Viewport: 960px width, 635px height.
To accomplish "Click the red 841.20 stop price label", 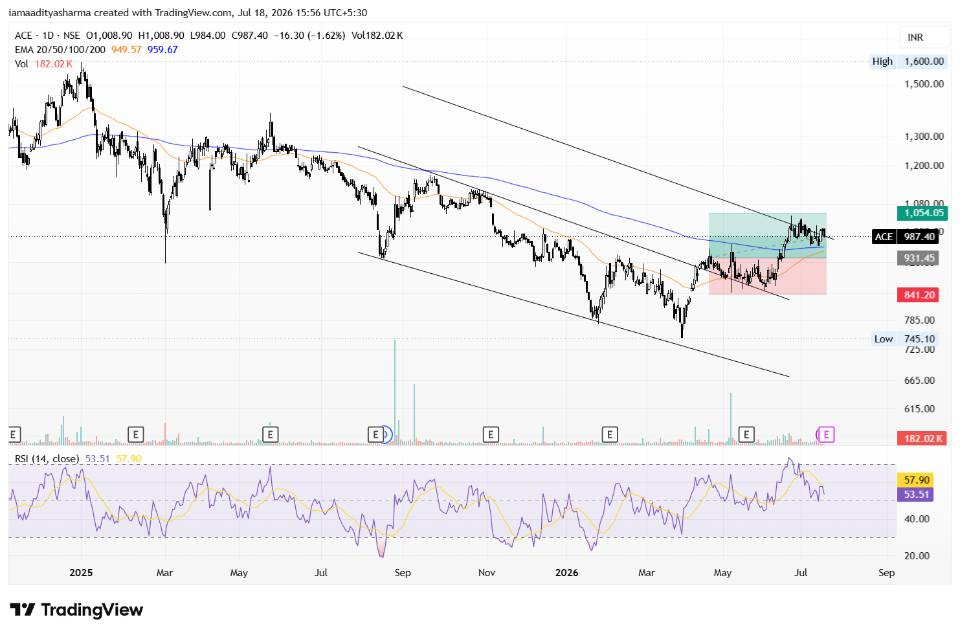I will click(918, 295).
